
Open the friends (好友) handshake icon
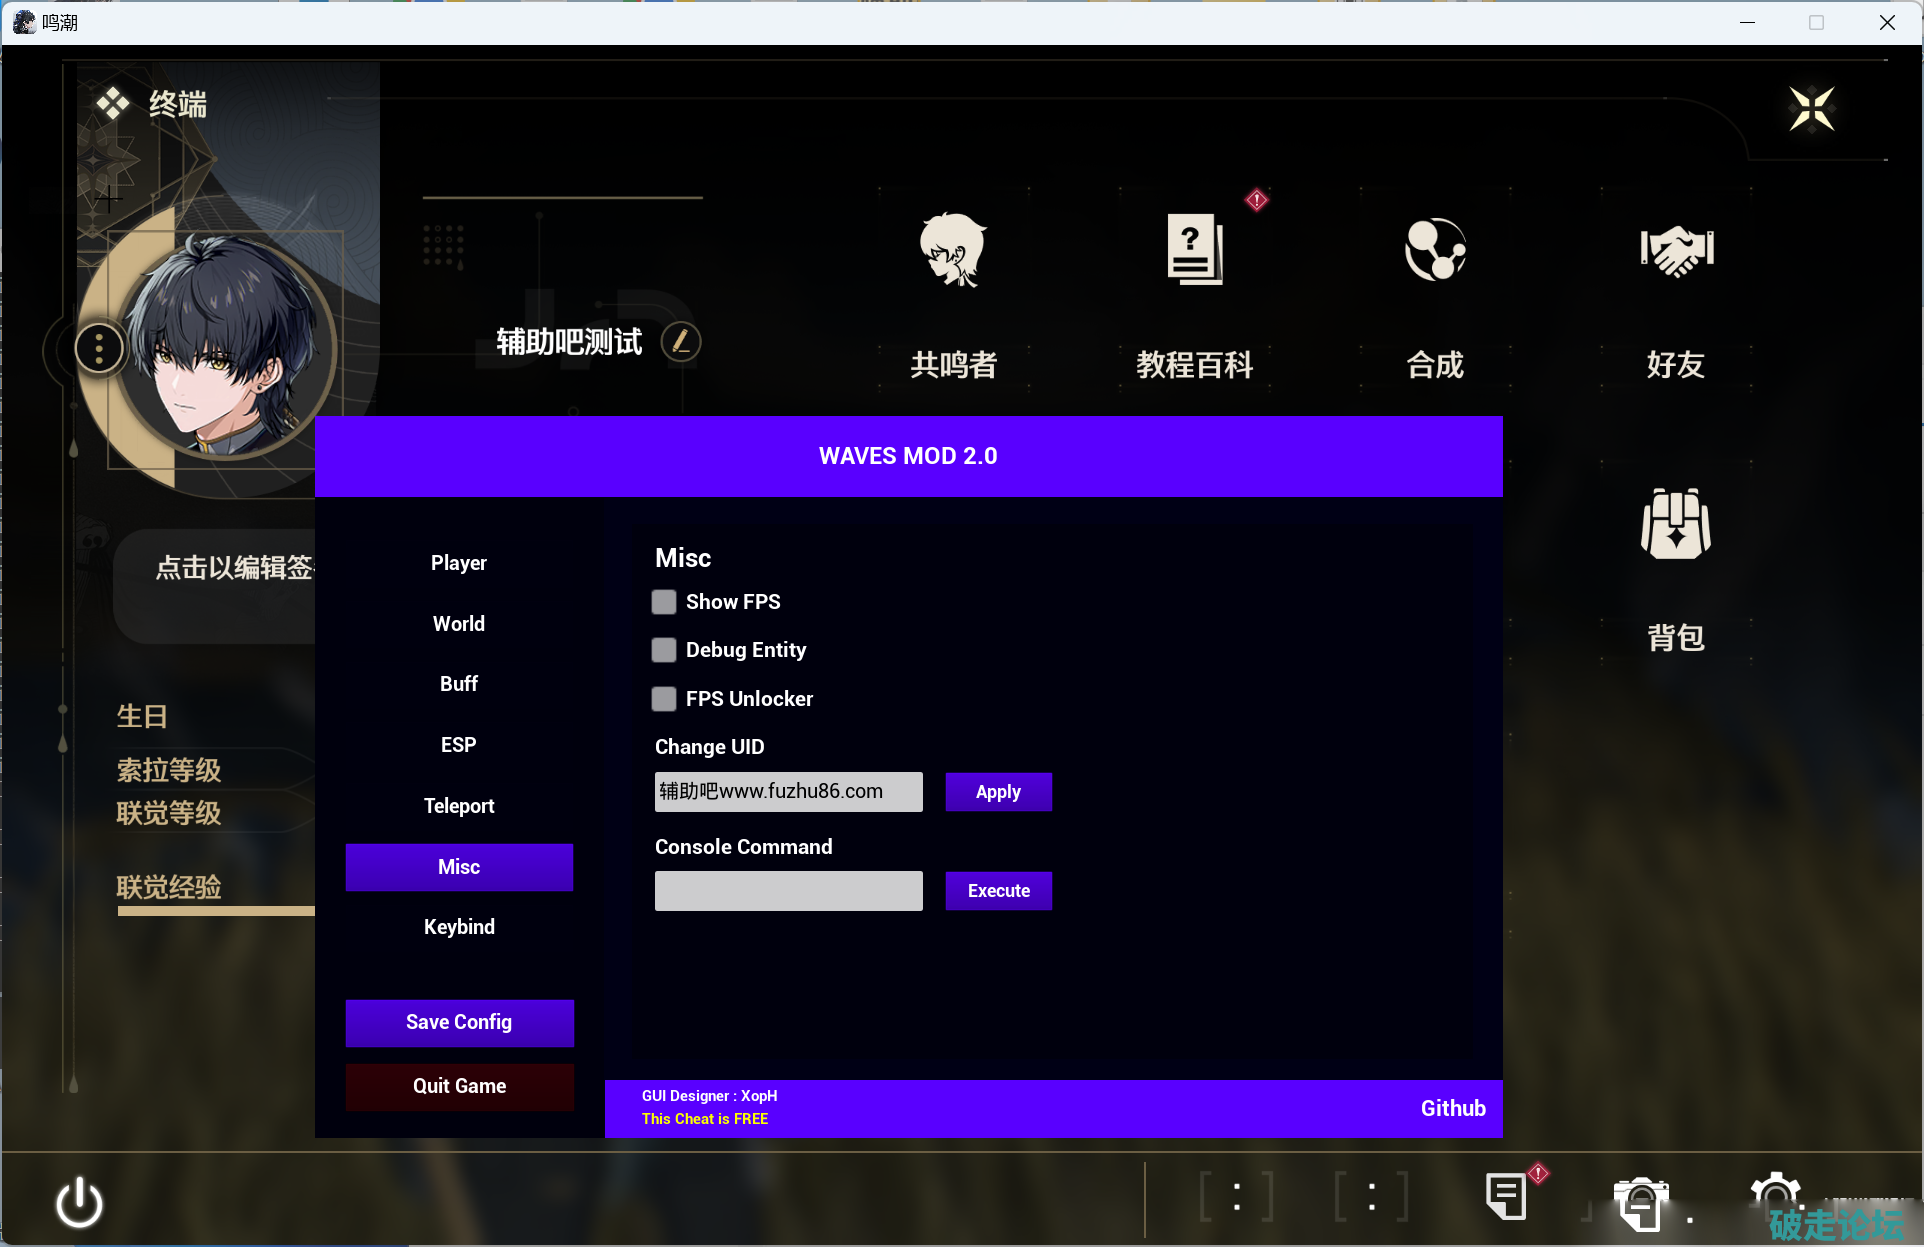[1676, 251]
